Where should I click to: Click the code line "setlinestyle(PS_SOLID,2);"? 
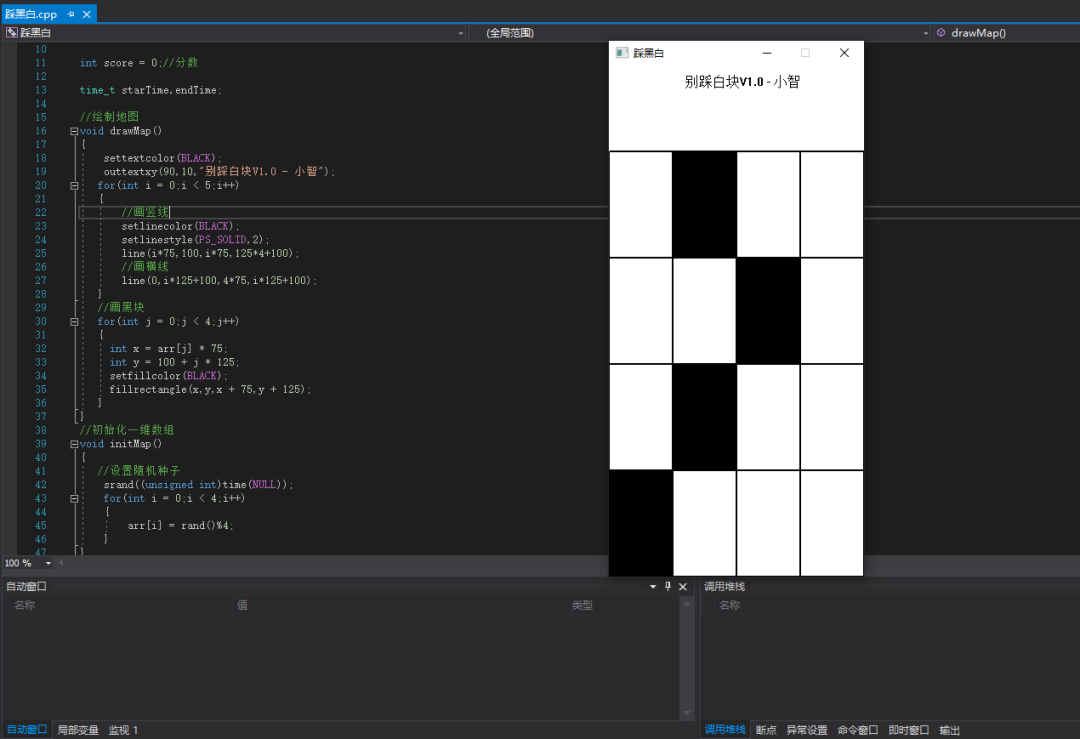click(x=196, y=240)
